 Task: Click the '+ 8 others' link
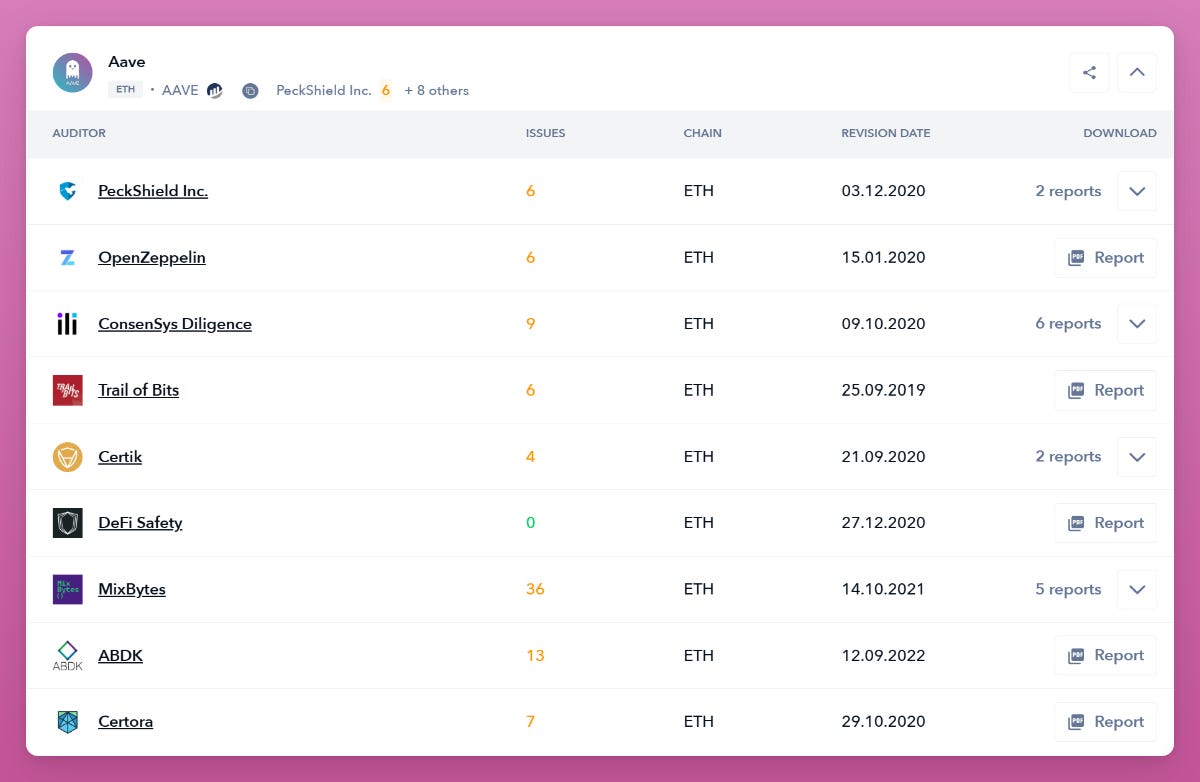[437, 90]
